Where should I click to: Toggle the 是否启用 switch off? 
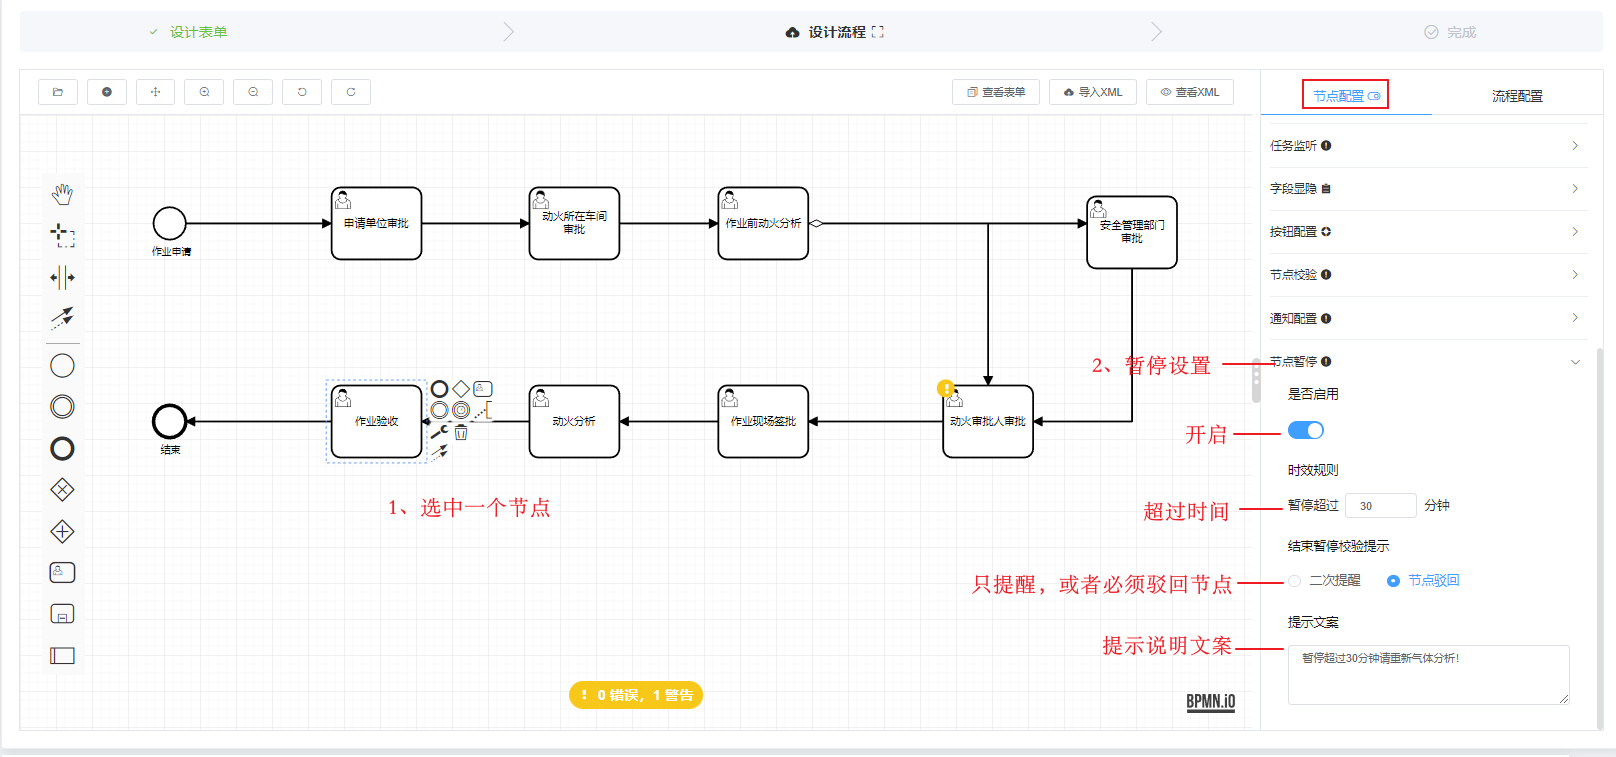(1306, 430)
